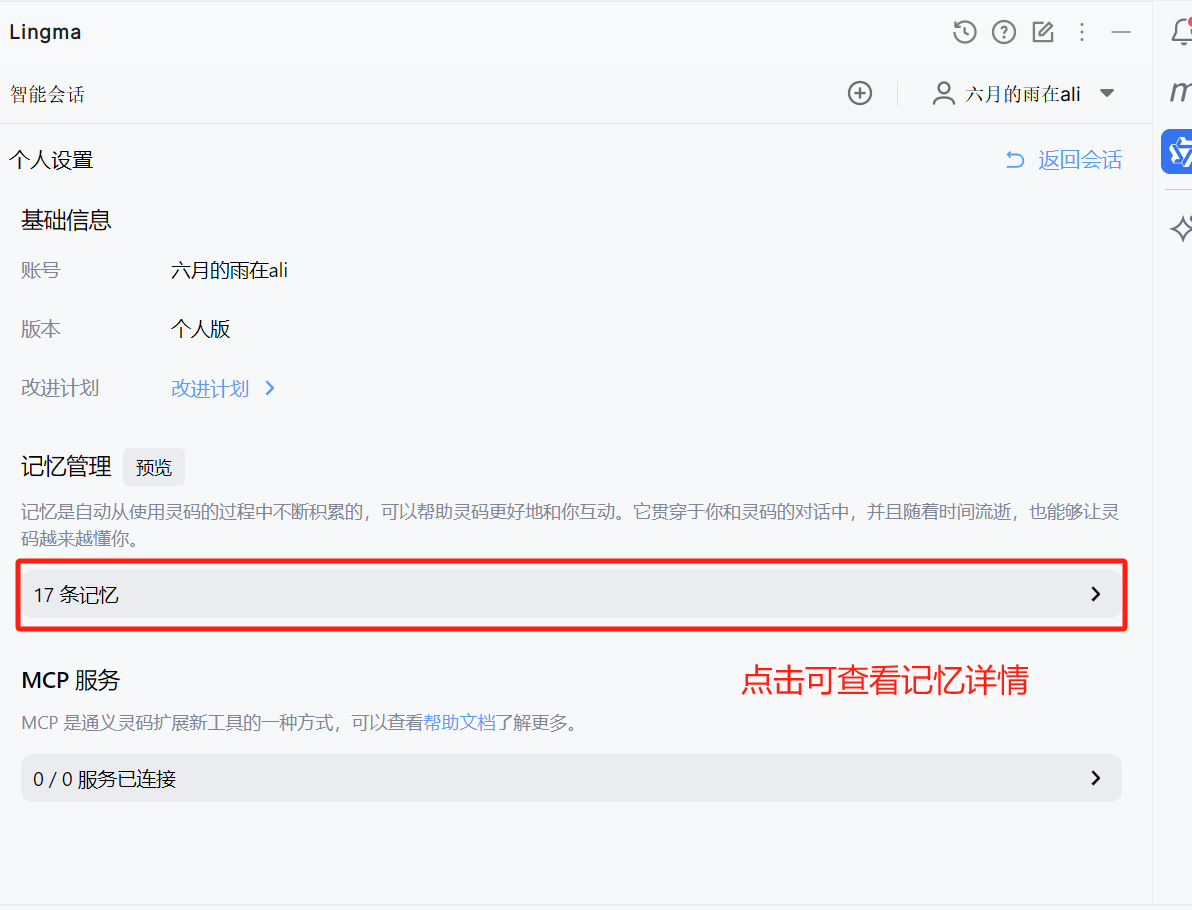Click the undo-arrow icon before 返回会话

[x=1017, y=159]
